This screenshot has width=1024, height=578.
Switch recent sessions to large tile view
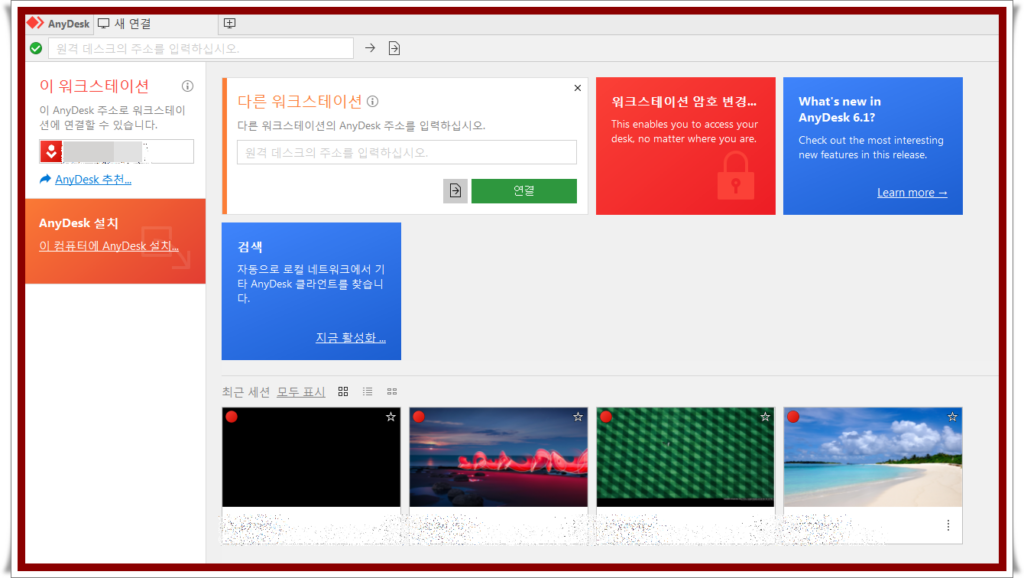point(343,392)
